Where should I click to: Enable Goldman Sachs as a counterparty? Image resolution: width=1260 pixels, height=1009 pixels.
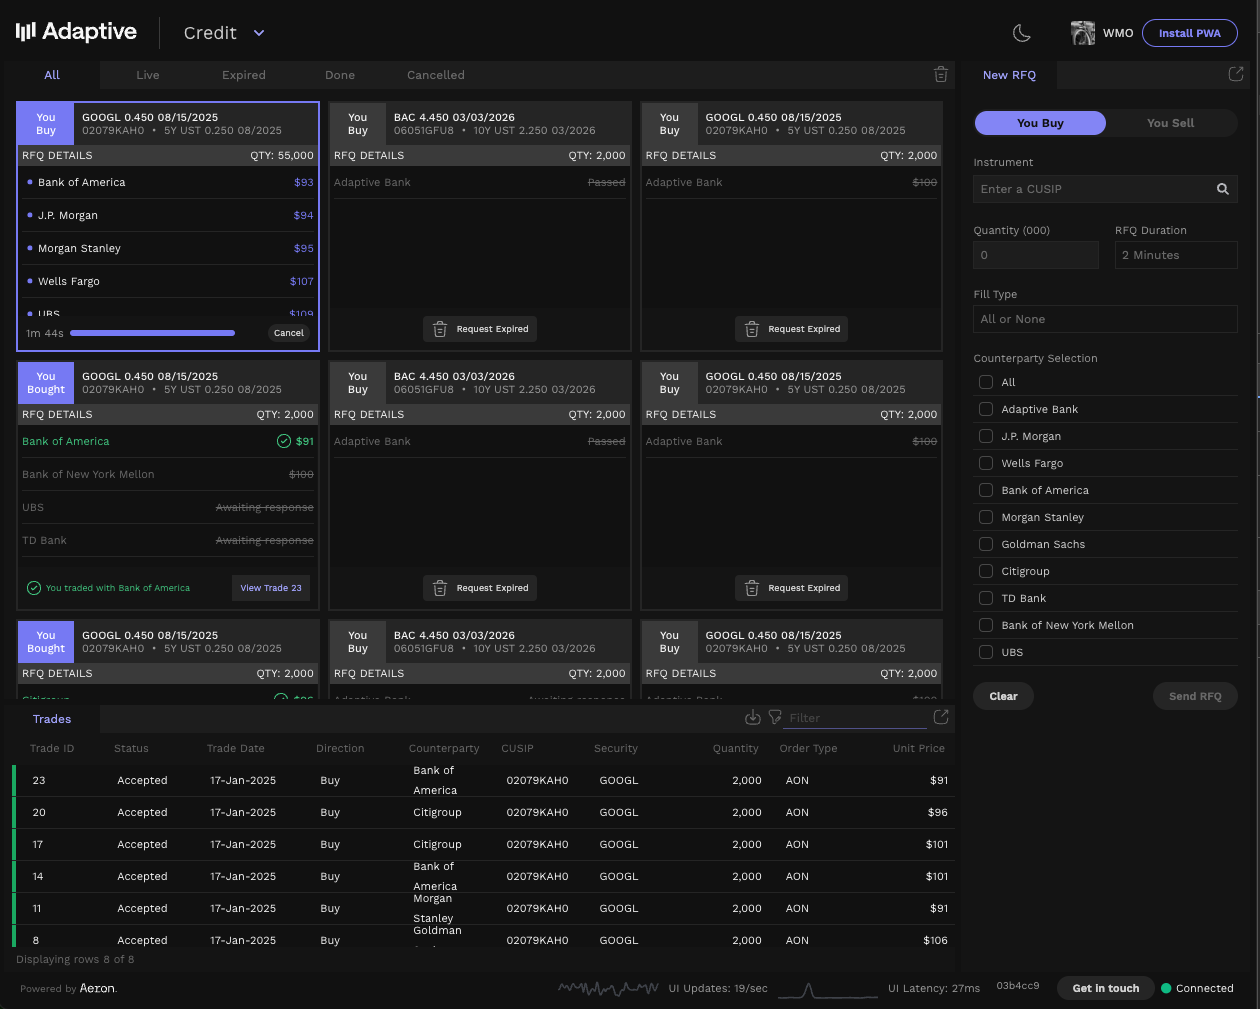coord(985,544)
